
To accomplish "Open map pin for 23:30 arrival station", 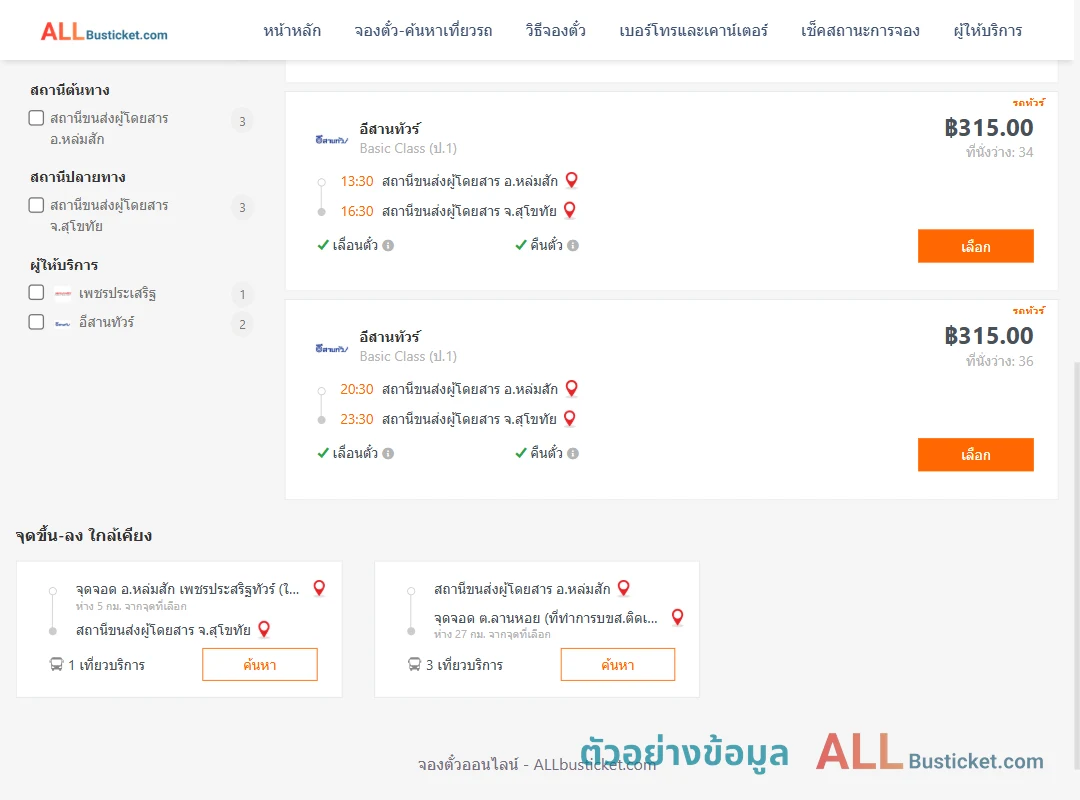I will tap(570, 418).
